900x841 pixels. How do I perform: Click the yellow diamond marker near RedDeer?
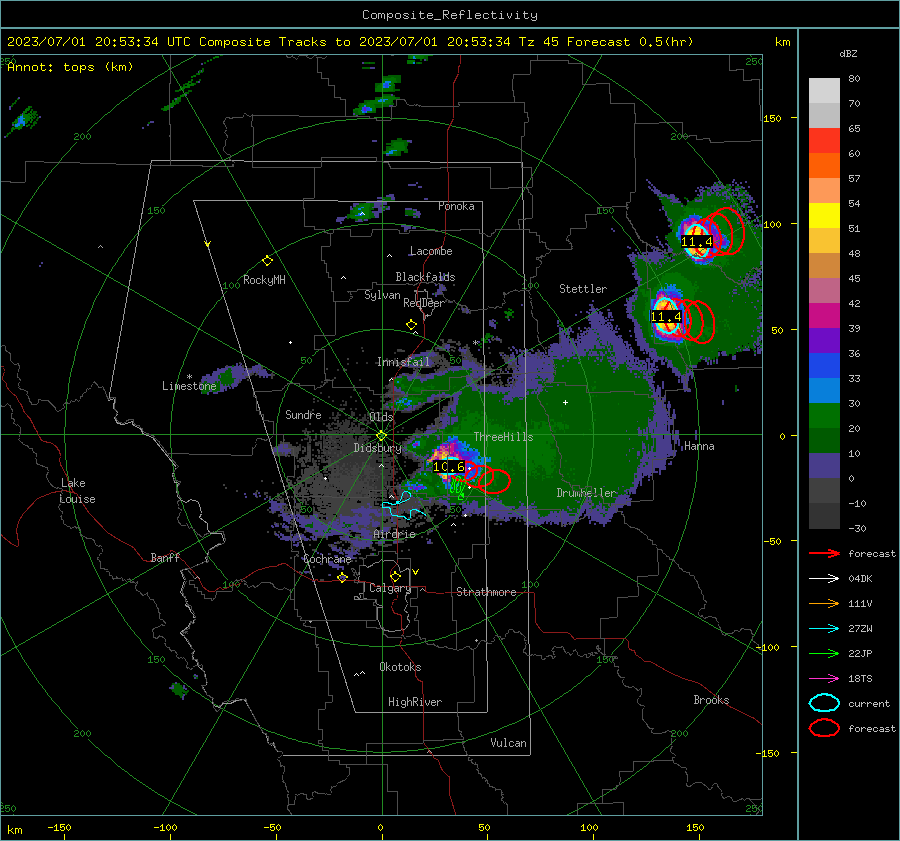pyautogui.click(x=411, y=325)
